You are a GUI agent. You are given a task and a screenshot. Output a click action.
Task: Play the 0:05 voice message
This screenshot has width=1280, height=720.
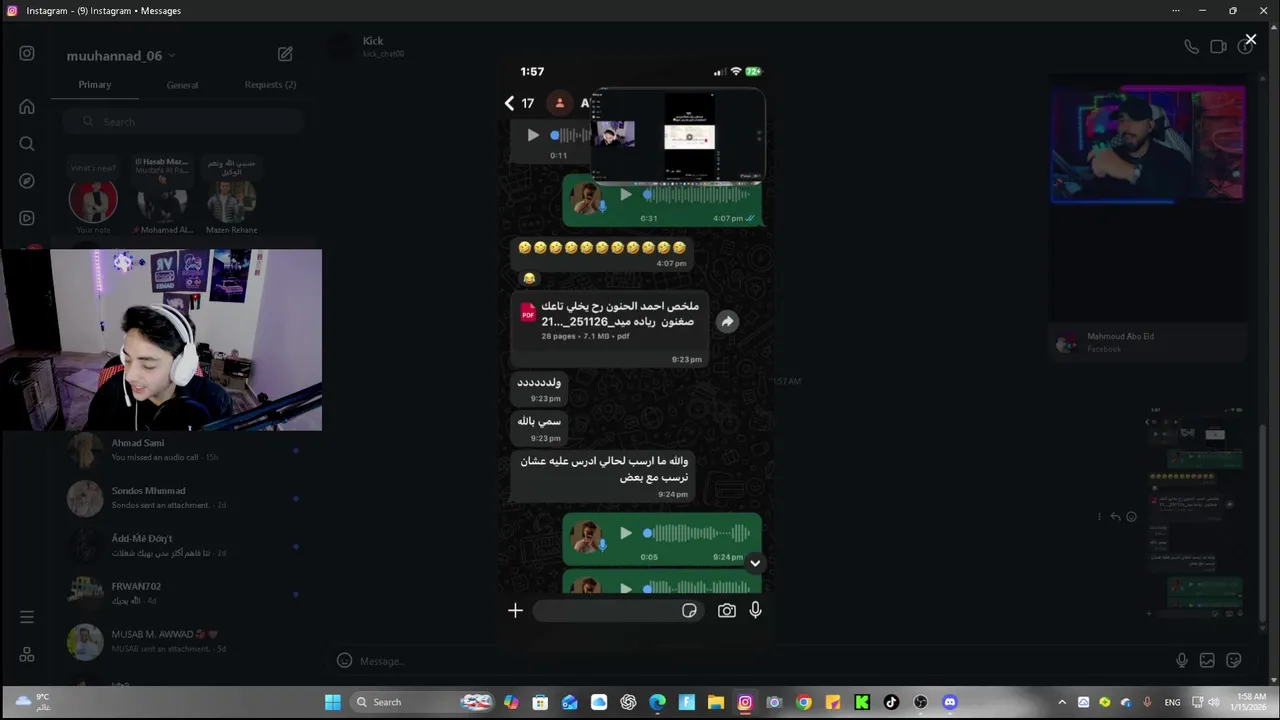pyautogui.click(x=626, y=533)
